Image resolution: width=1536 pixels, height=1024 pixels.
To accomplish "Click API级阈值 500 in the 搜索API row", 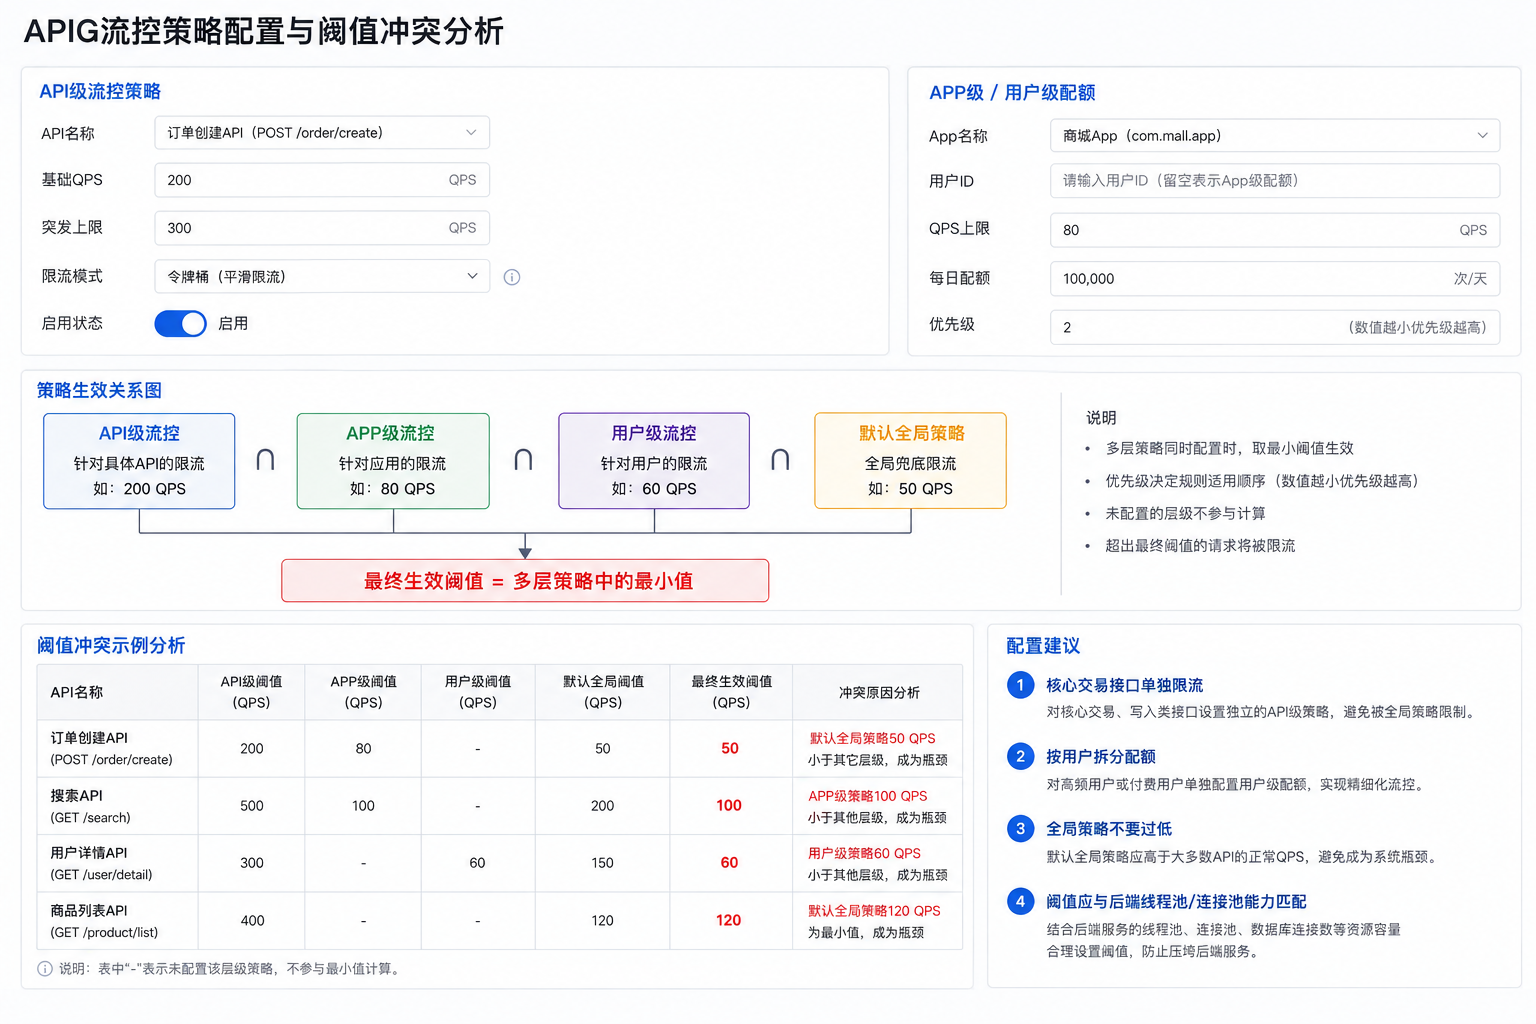I will point(252,805).
